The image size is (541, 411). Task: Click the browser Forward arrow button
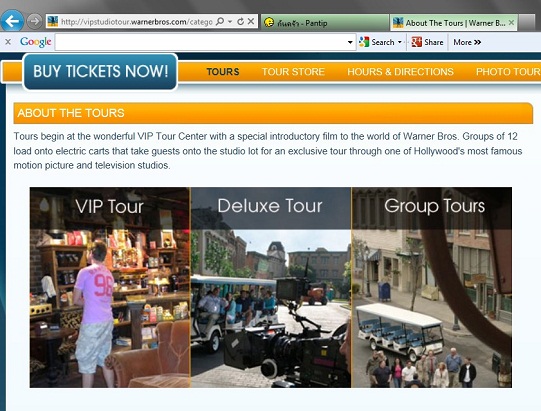pyautogui.click(x=34, y=21)
